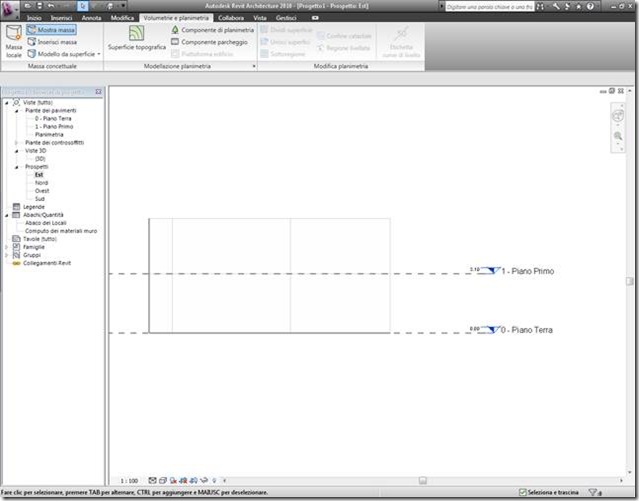The height and width of the screenshot is (501, 639).
Task: Click the keyword search input field
Action: coord(489,7)
